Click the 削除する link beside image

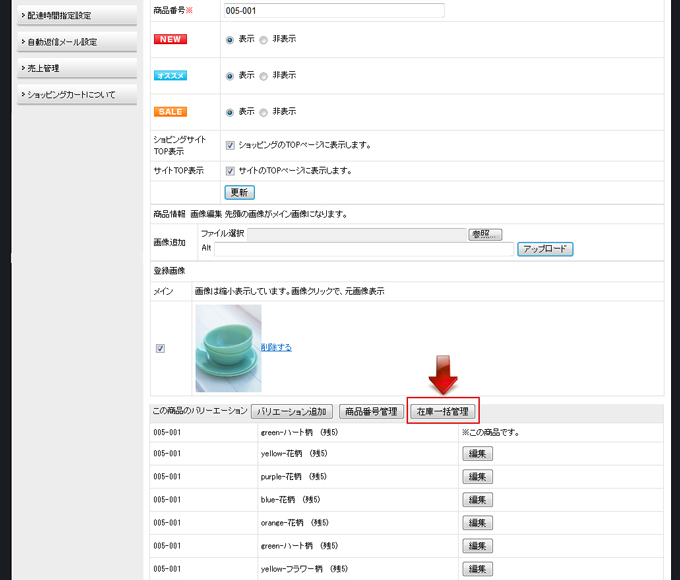pyautogui.click(x=277, y=347)
